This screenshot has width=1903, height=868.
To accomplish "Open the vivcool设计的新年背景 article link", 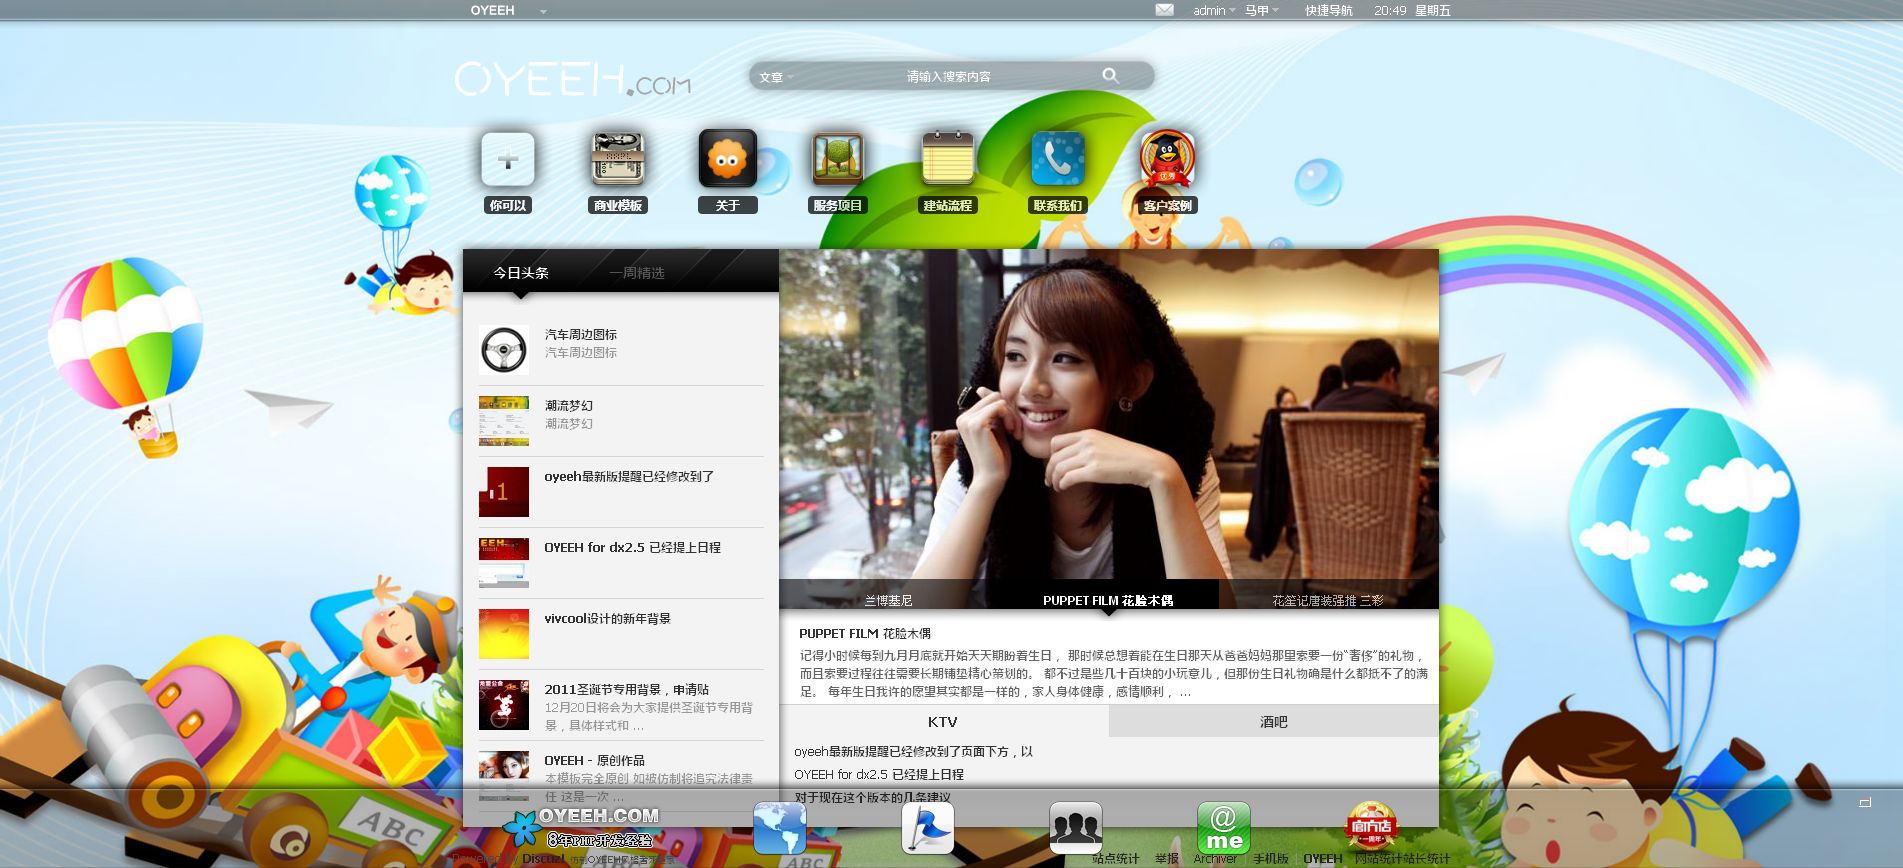I will coord(607,618).
